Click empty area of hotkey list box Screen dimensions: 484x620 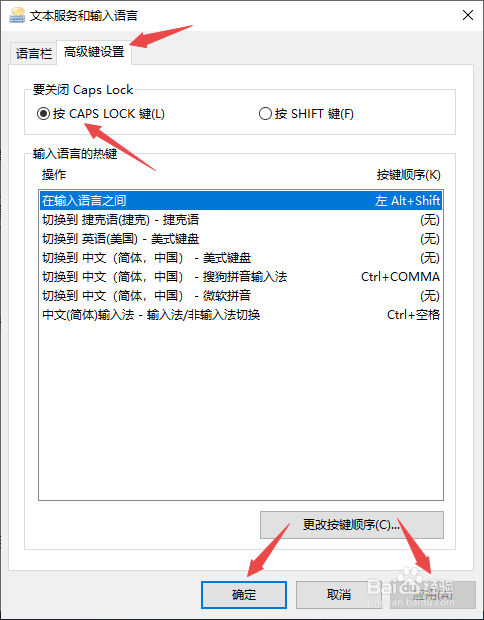241,411
